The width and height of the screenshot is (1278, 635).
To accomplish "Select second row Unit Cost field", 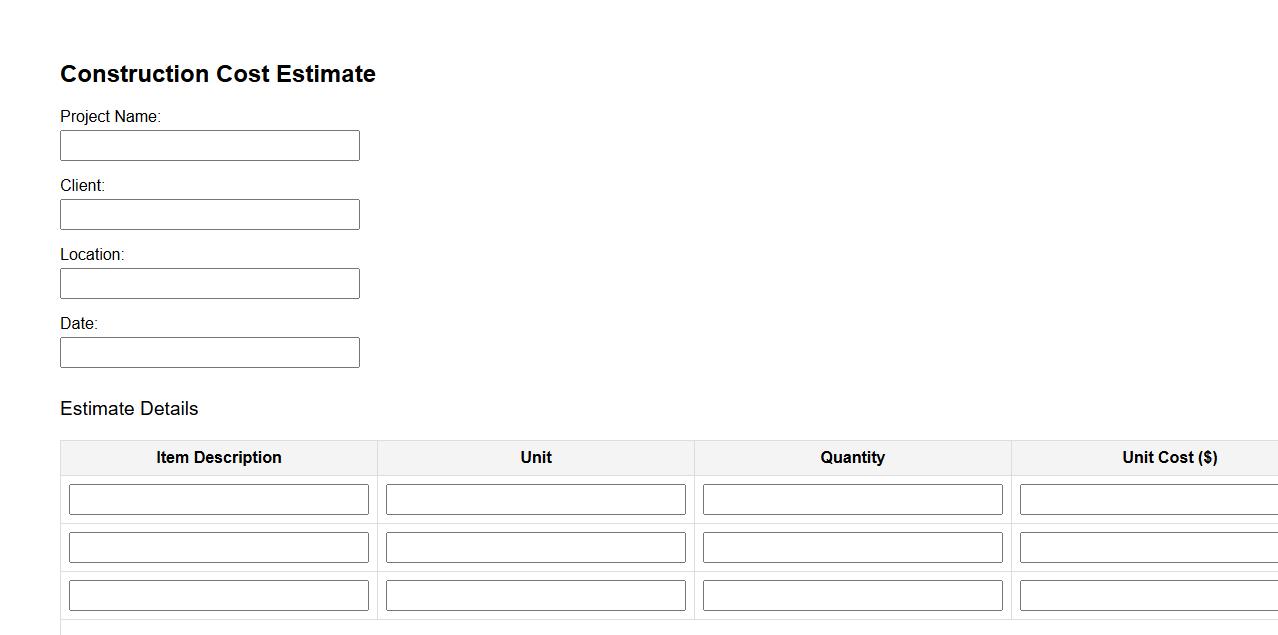I will click(x=1150, y=547).
